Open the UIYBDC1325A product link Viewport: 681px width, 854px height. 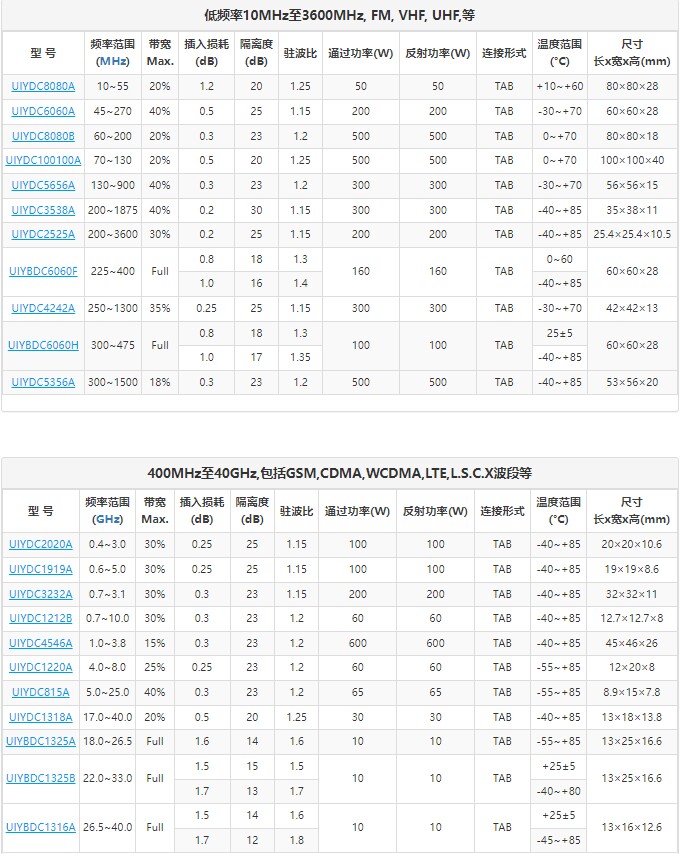click(x=40, y=741)
